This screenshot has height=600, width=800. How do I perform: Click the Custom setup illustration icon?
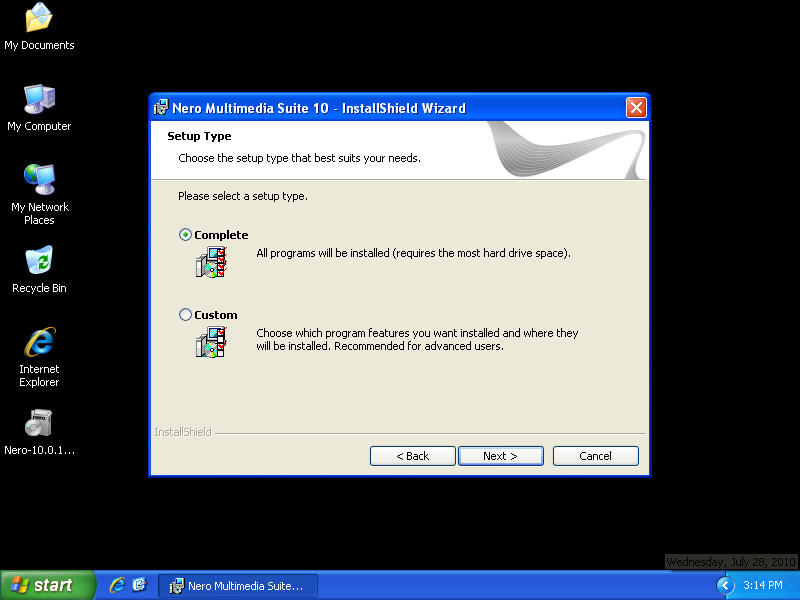(211, 342)
